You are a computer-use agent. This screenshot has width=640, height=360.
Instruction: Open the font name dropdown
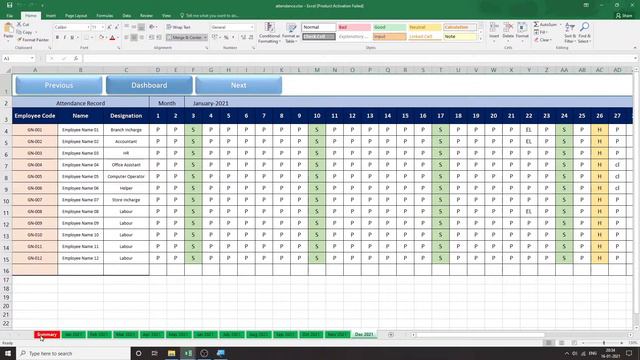[x=88, y=27]
